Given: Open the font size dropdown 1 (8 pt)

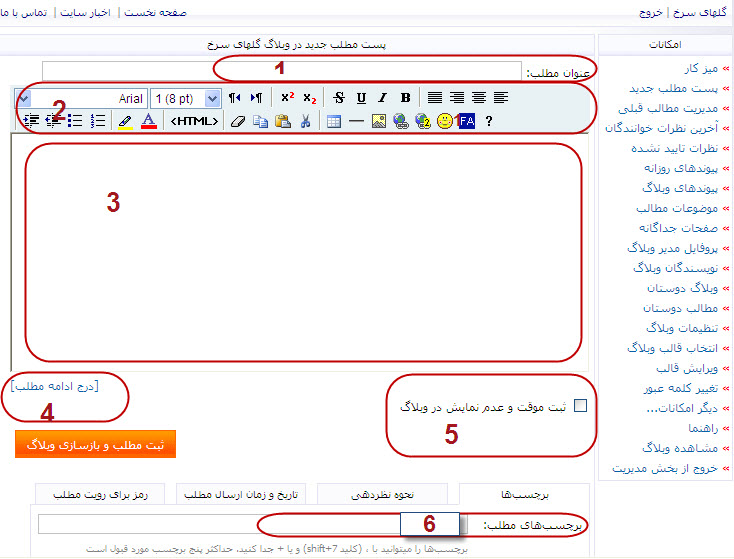Looking at the screenshot, I should (x=186, y=98).
